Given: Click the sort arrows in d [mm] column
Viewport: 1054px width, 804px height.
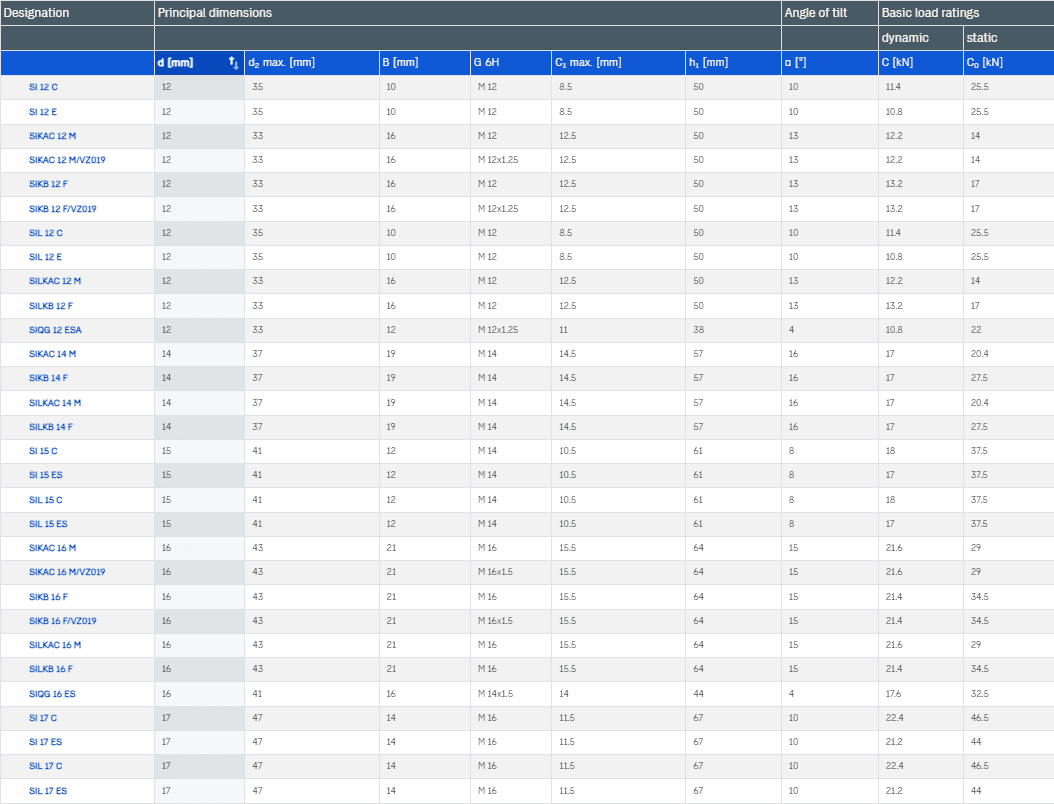Looking at the screenshot, I should (233, 63).
